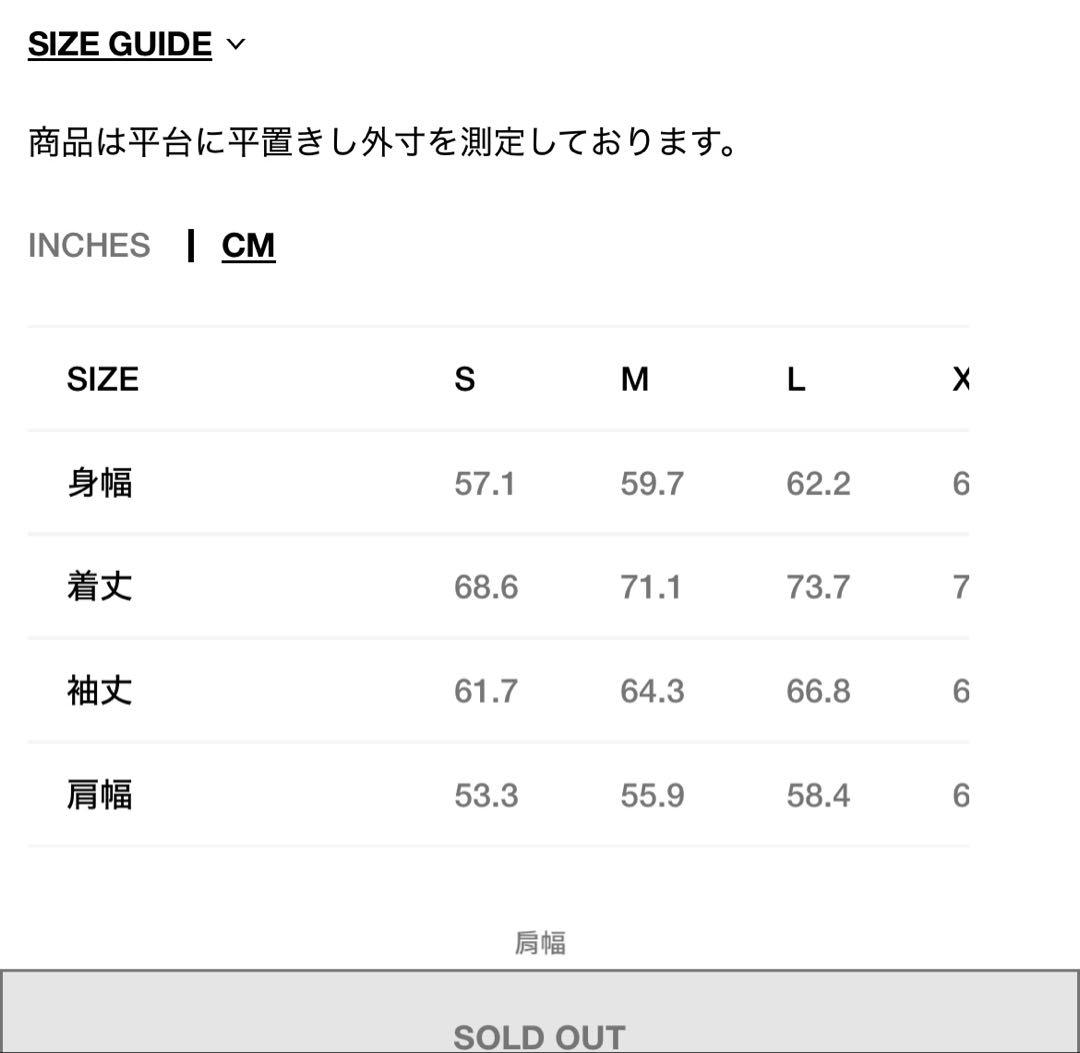This screenshot has height=1053, width=1080.
Task: Collapse the SIZE GUIDE section
Action: tap(120, 43)
